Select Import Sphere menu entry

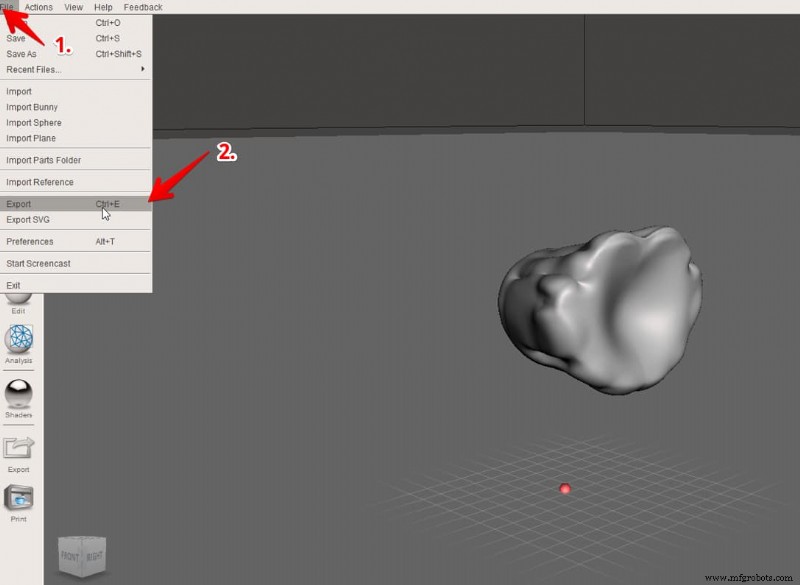(x=76, y=122)
